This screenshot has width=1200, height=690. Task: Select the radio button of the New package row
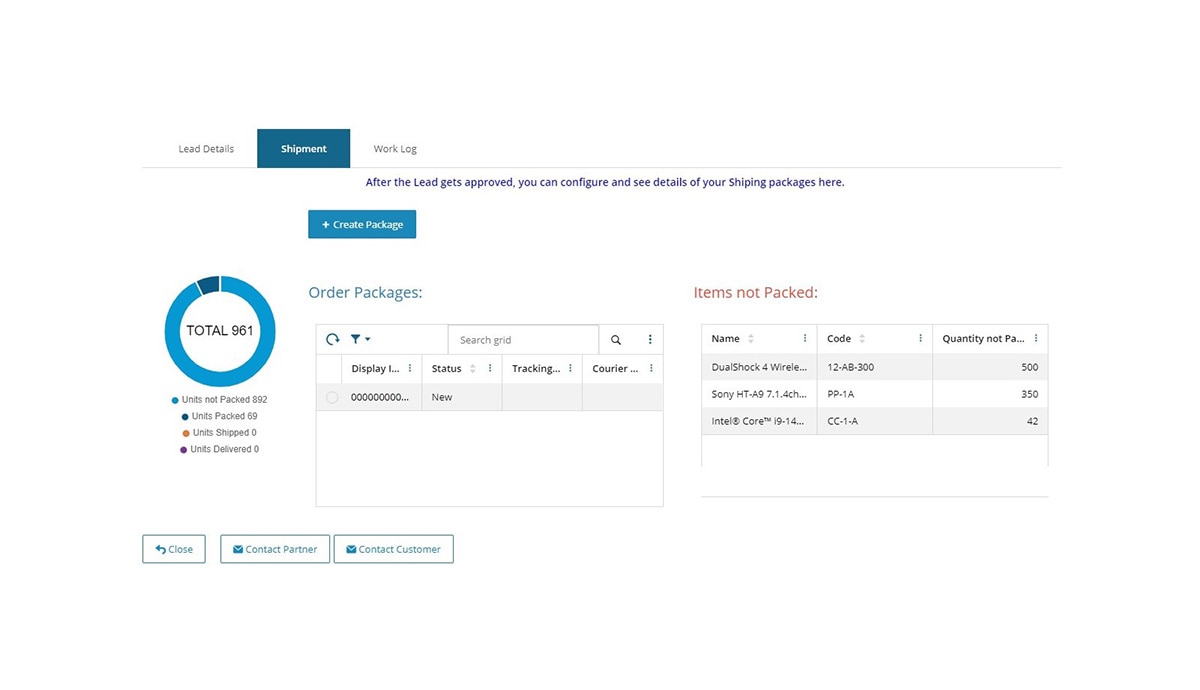[x=332, y=398]
